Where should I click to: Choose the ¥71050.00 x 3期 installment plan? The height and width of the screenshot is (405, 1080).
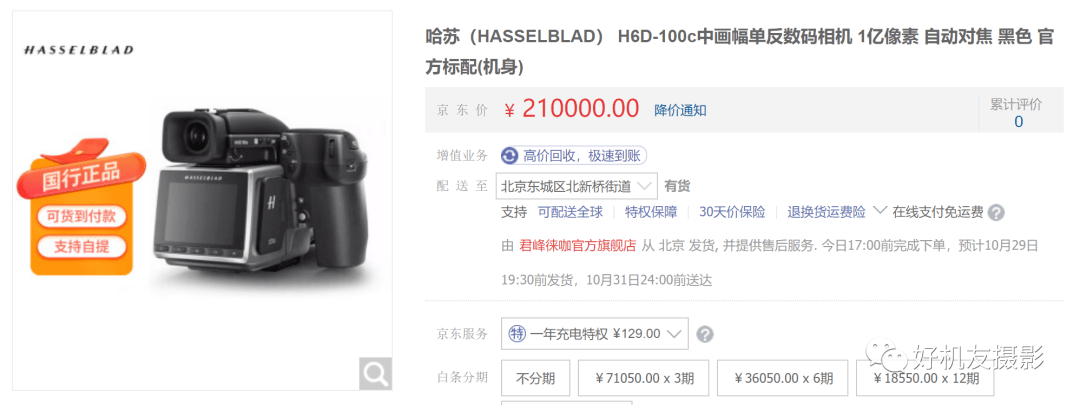[643, 378]
